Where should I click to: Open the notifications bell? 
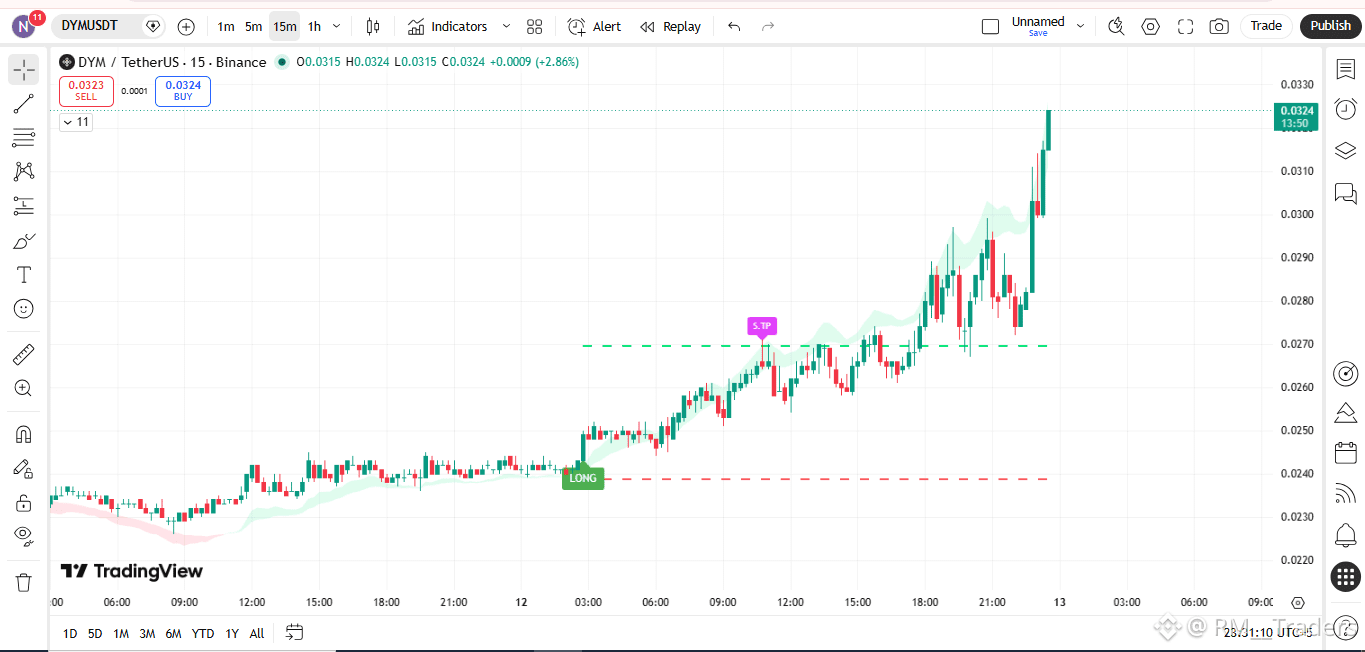1345,535
